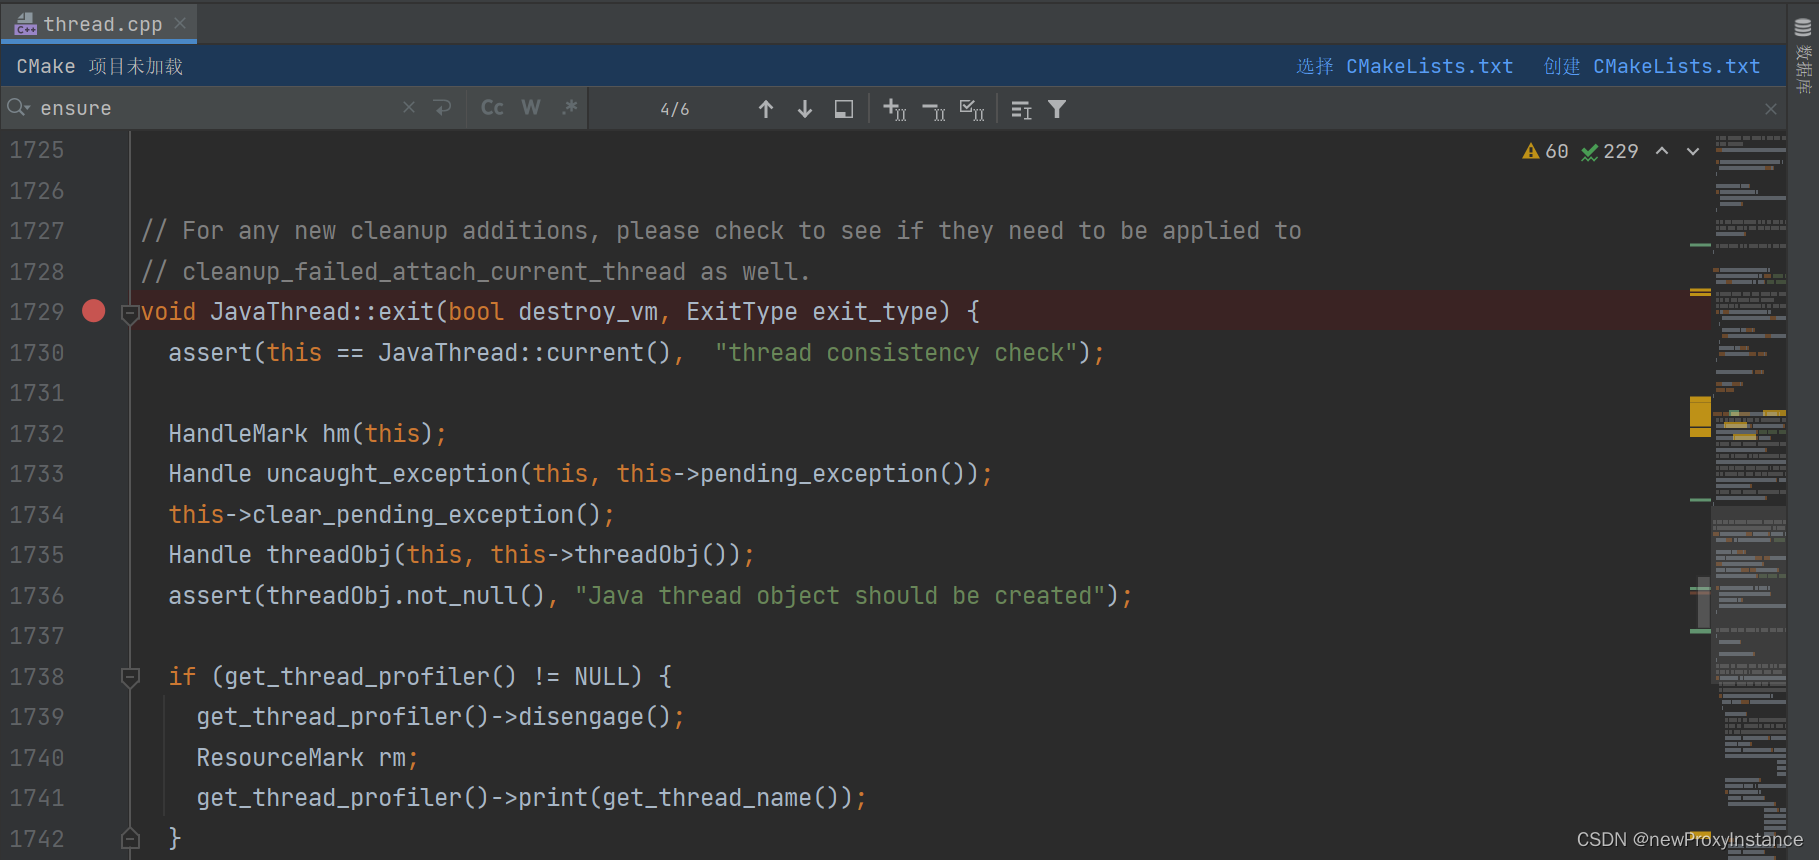Close the find bar
Image resolution: width=1819 pixels, height=860 pixels.
point(1771,109)
